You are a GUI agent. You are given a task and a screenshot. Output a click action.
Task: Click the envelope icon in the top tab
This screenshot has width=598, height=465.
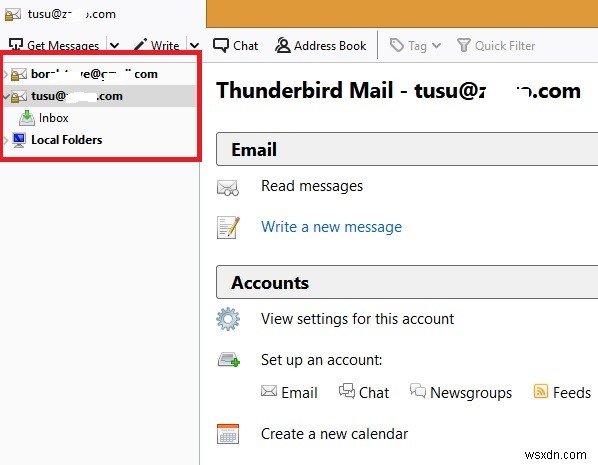13,15
